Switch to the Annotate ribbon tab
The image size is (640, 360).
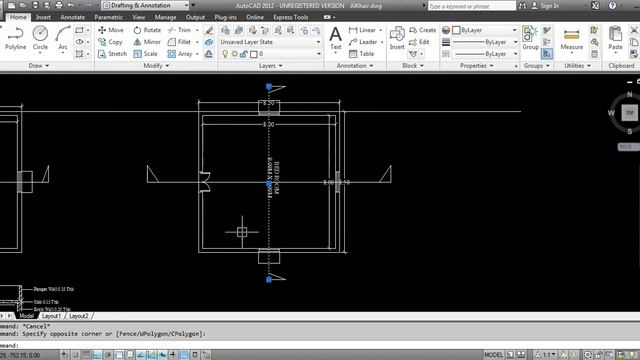point(73,17)
